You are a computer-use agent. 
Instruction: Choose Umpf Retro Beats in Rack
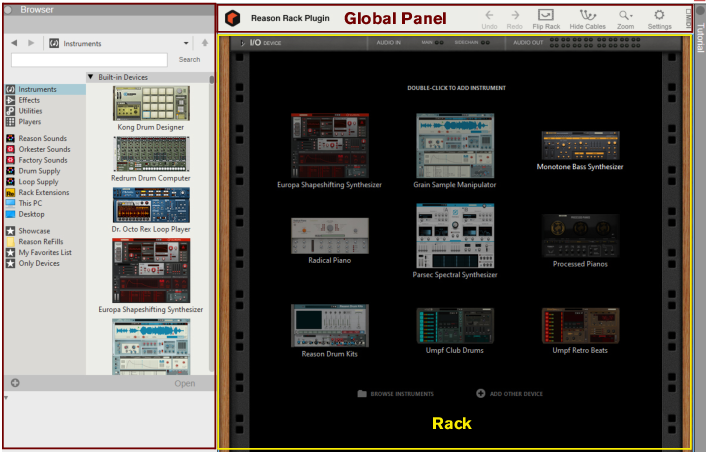click(580, 331)
